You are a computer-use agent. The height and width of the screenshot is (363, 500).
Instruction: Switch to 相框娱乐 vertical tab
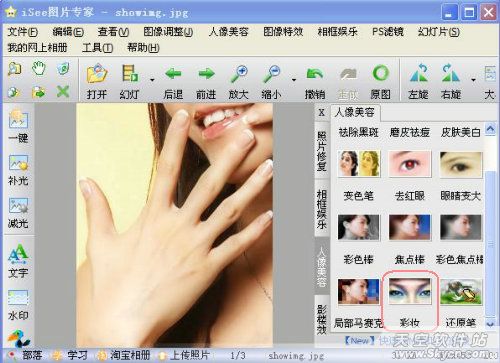322,209
